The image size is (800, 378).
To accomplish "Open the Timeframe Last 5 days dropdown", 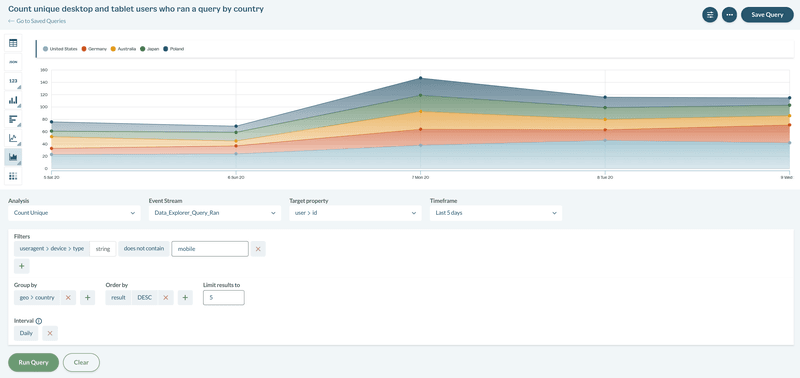I will (x=496, y=213).
